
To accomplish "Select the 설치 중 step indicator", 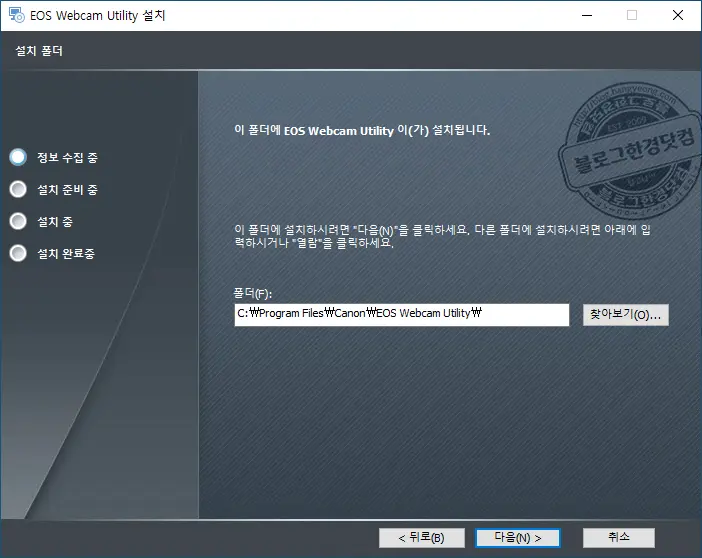I will [x=18, y=221].
